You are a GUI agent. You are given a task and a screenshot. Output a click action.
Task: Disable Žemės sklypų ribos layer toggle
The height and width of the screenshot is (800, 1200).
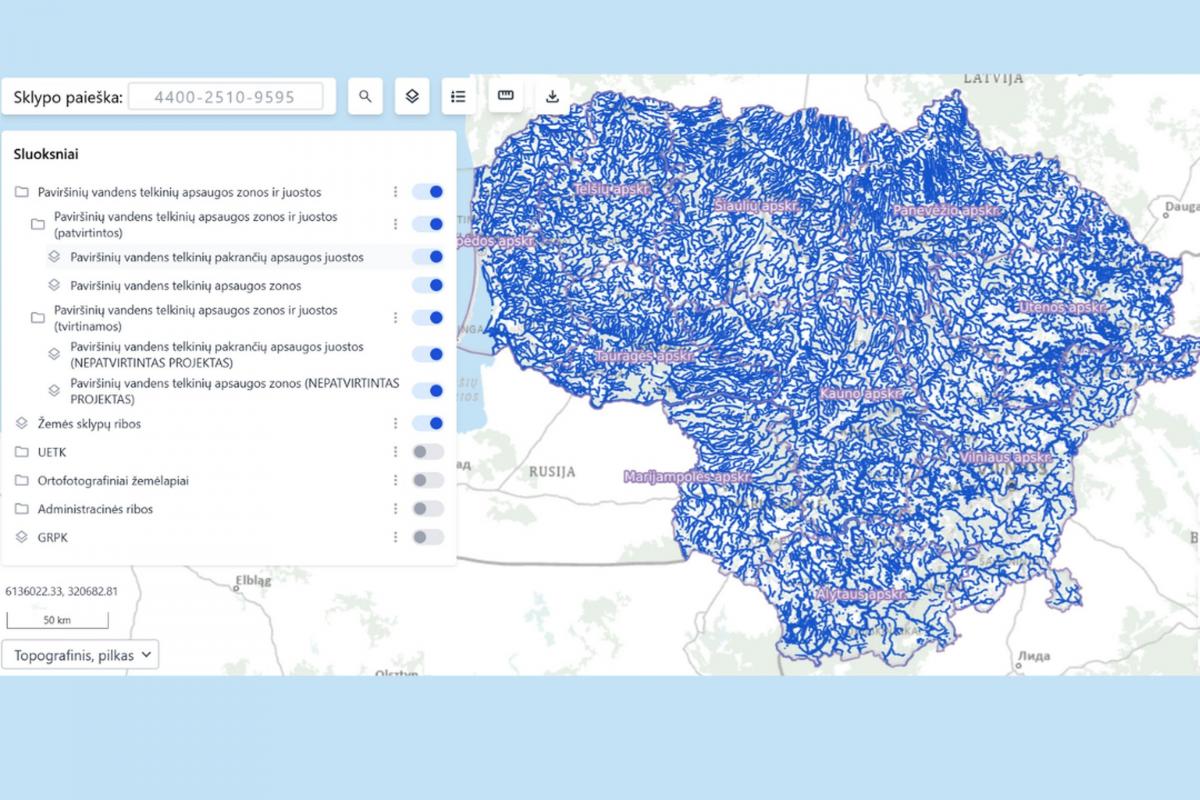[x=428, y=424]
